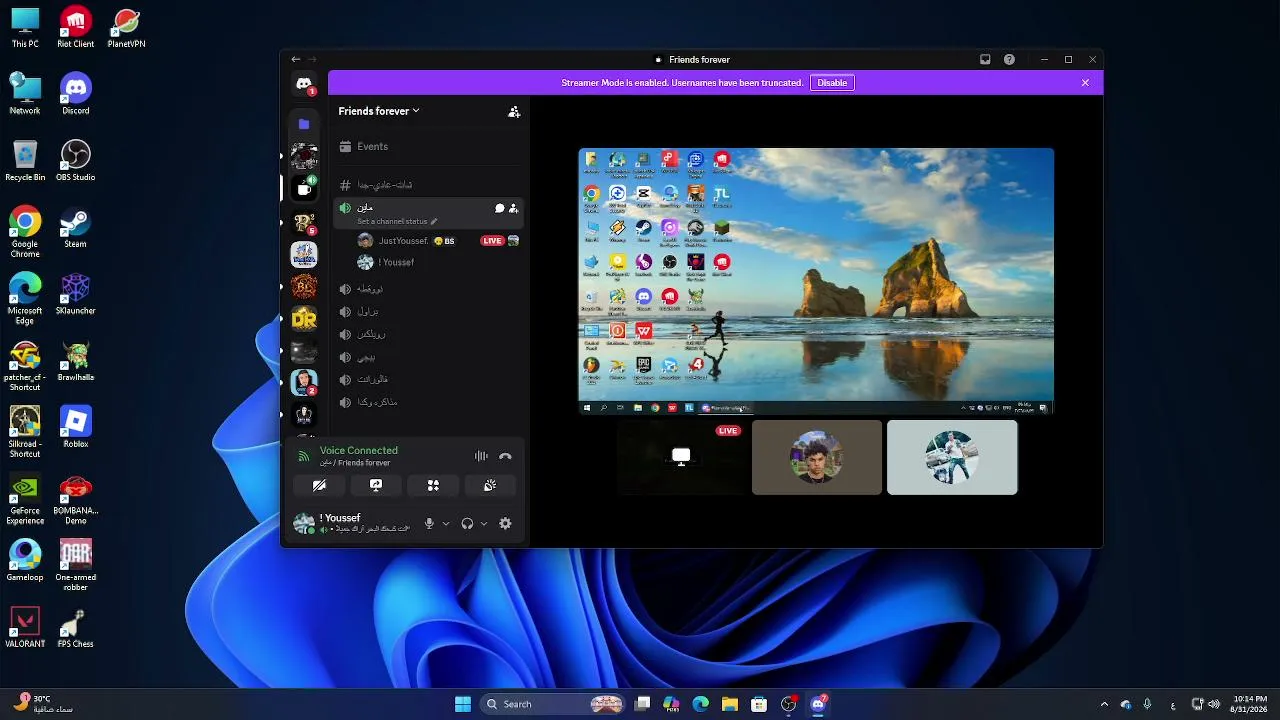This screenshot has width=1280, height=720.
Task: Toggle the camera on in voice panel
Action: click(x=319, y=485)
